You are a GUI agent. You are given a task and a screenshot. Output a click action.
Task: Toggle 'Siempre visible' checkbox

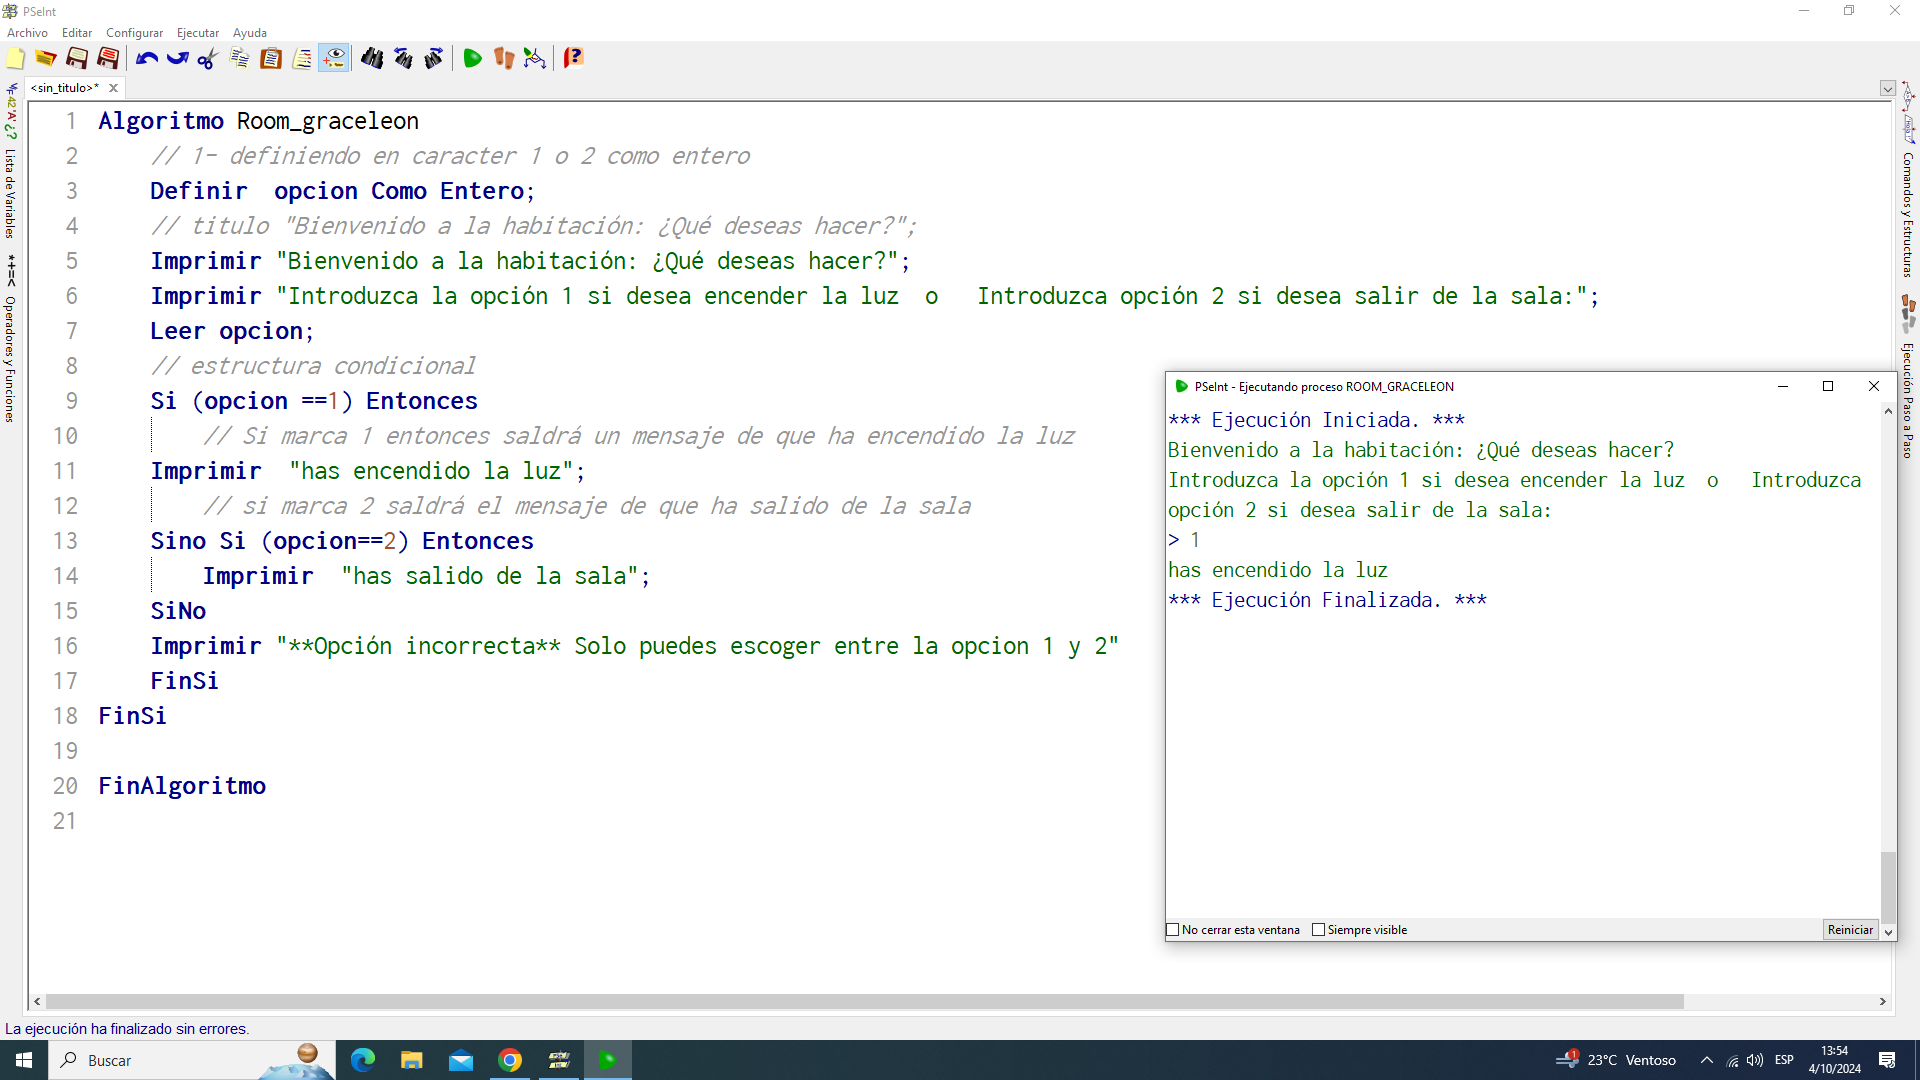coord(1318,930)
